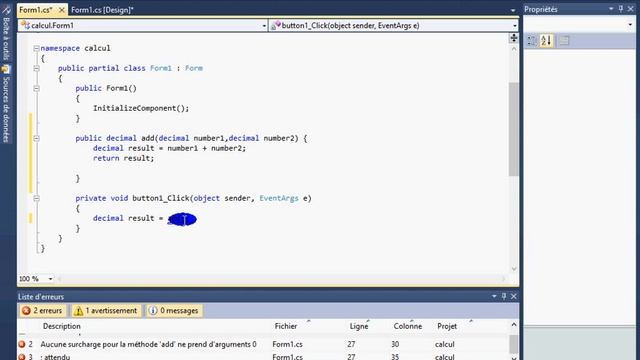The height and width of the screenshot is (360, 640).
Task: Click the EventArgs type in the code
Action: pyautogui.click(x=279, y=198)
